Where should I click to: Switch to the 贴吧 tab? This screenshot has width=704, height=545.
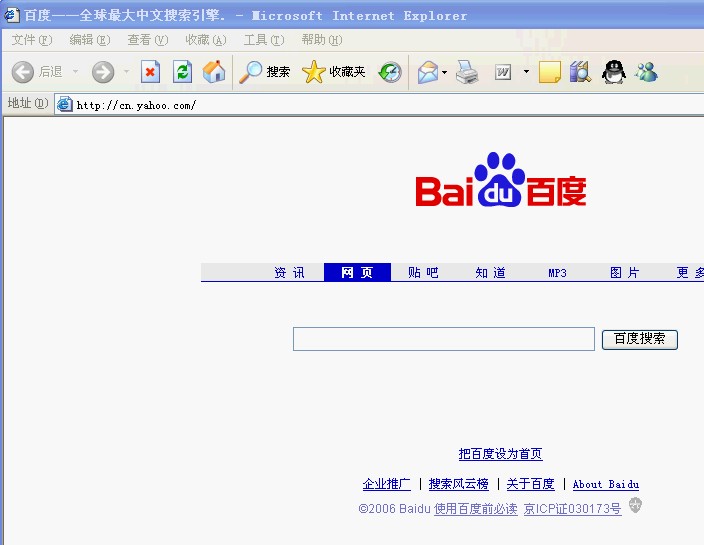pos(423,272)
